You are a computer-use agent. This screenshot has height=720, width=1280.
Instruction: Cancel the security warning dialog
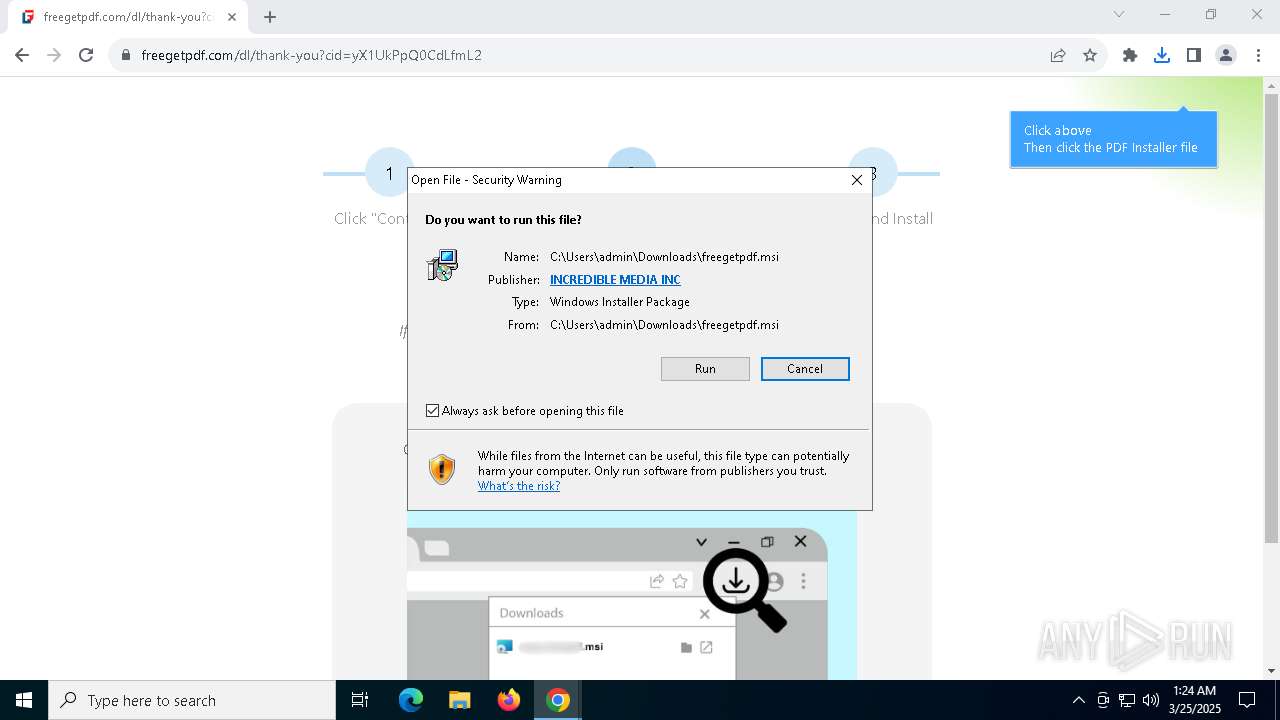[x=805, y=369]
